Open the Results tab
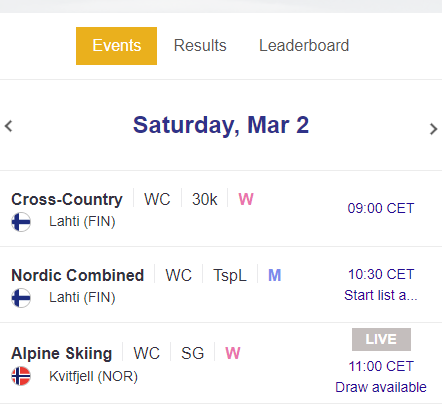 click(200, 45)
